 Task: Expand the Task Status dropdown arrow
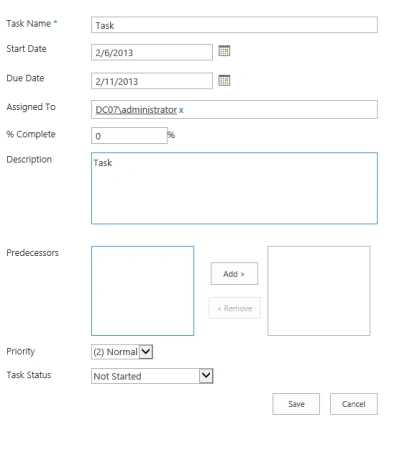tap(206, 376)
